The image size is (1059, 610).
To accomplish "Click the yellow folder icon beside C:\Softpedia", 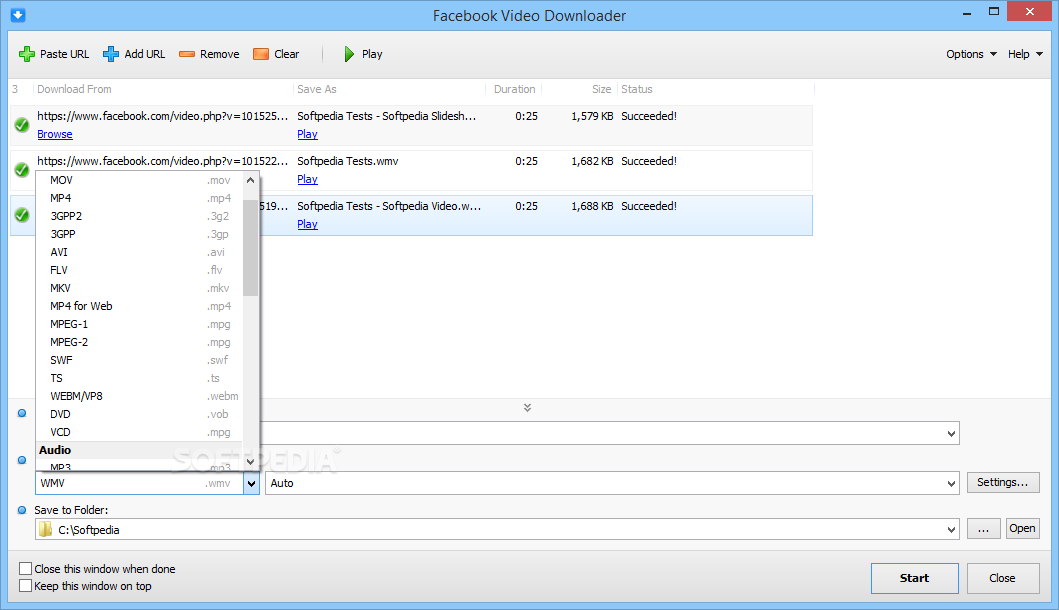I will tap(45, 530).
